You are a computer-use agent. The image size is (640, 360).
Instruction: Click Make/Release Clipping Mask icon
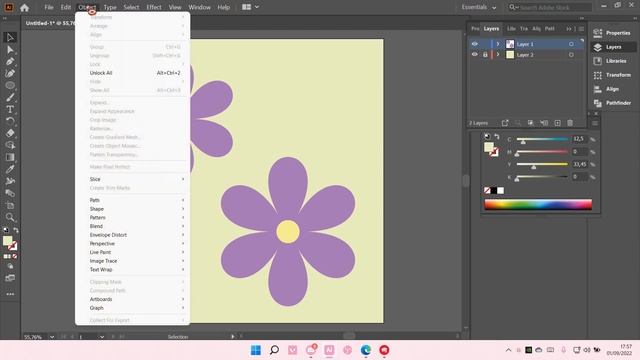531,123
